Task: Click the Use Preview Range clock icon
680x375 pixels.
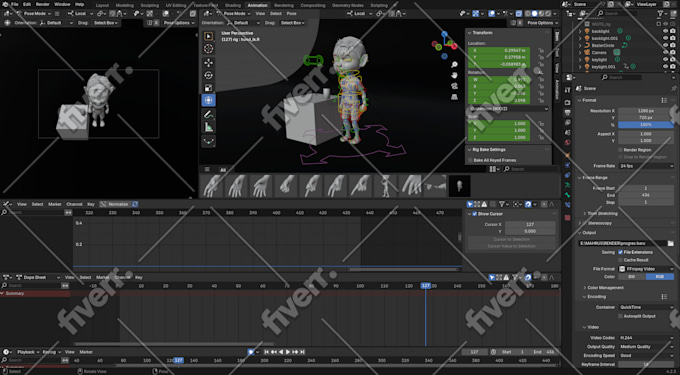Action: point(493,352)
